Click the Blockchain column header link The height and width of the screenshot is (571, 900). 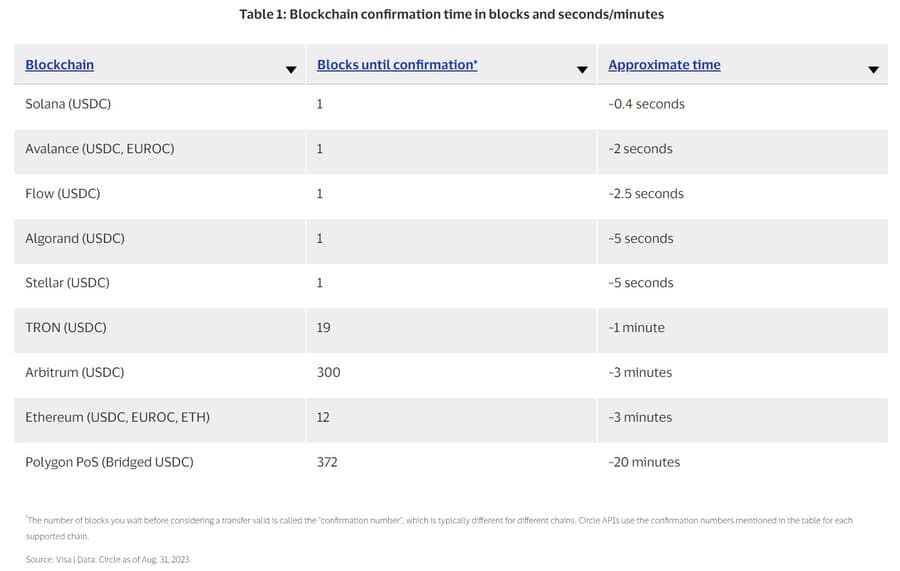60,65
